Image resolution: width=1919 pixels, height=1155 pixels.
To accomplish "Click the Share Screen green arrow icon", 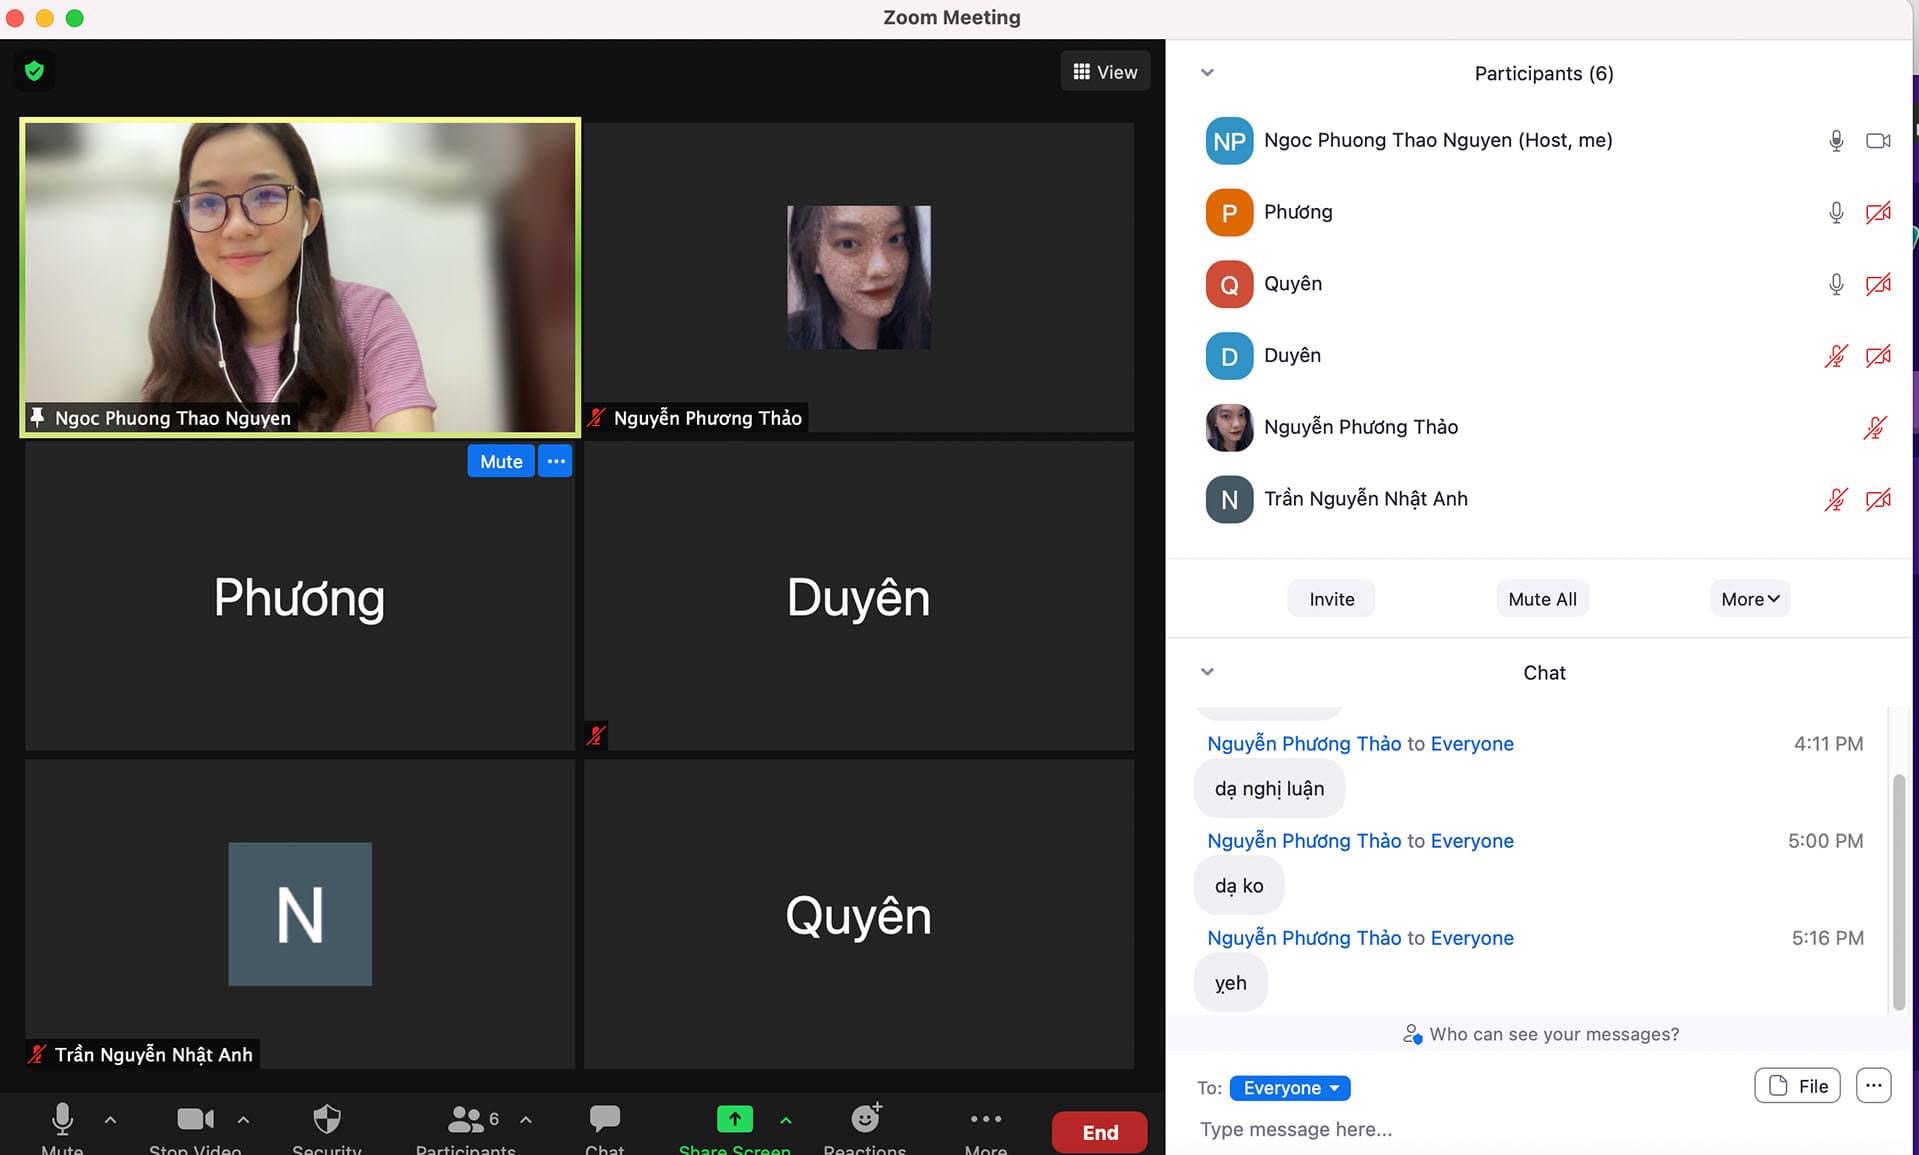I will 734,1119.
